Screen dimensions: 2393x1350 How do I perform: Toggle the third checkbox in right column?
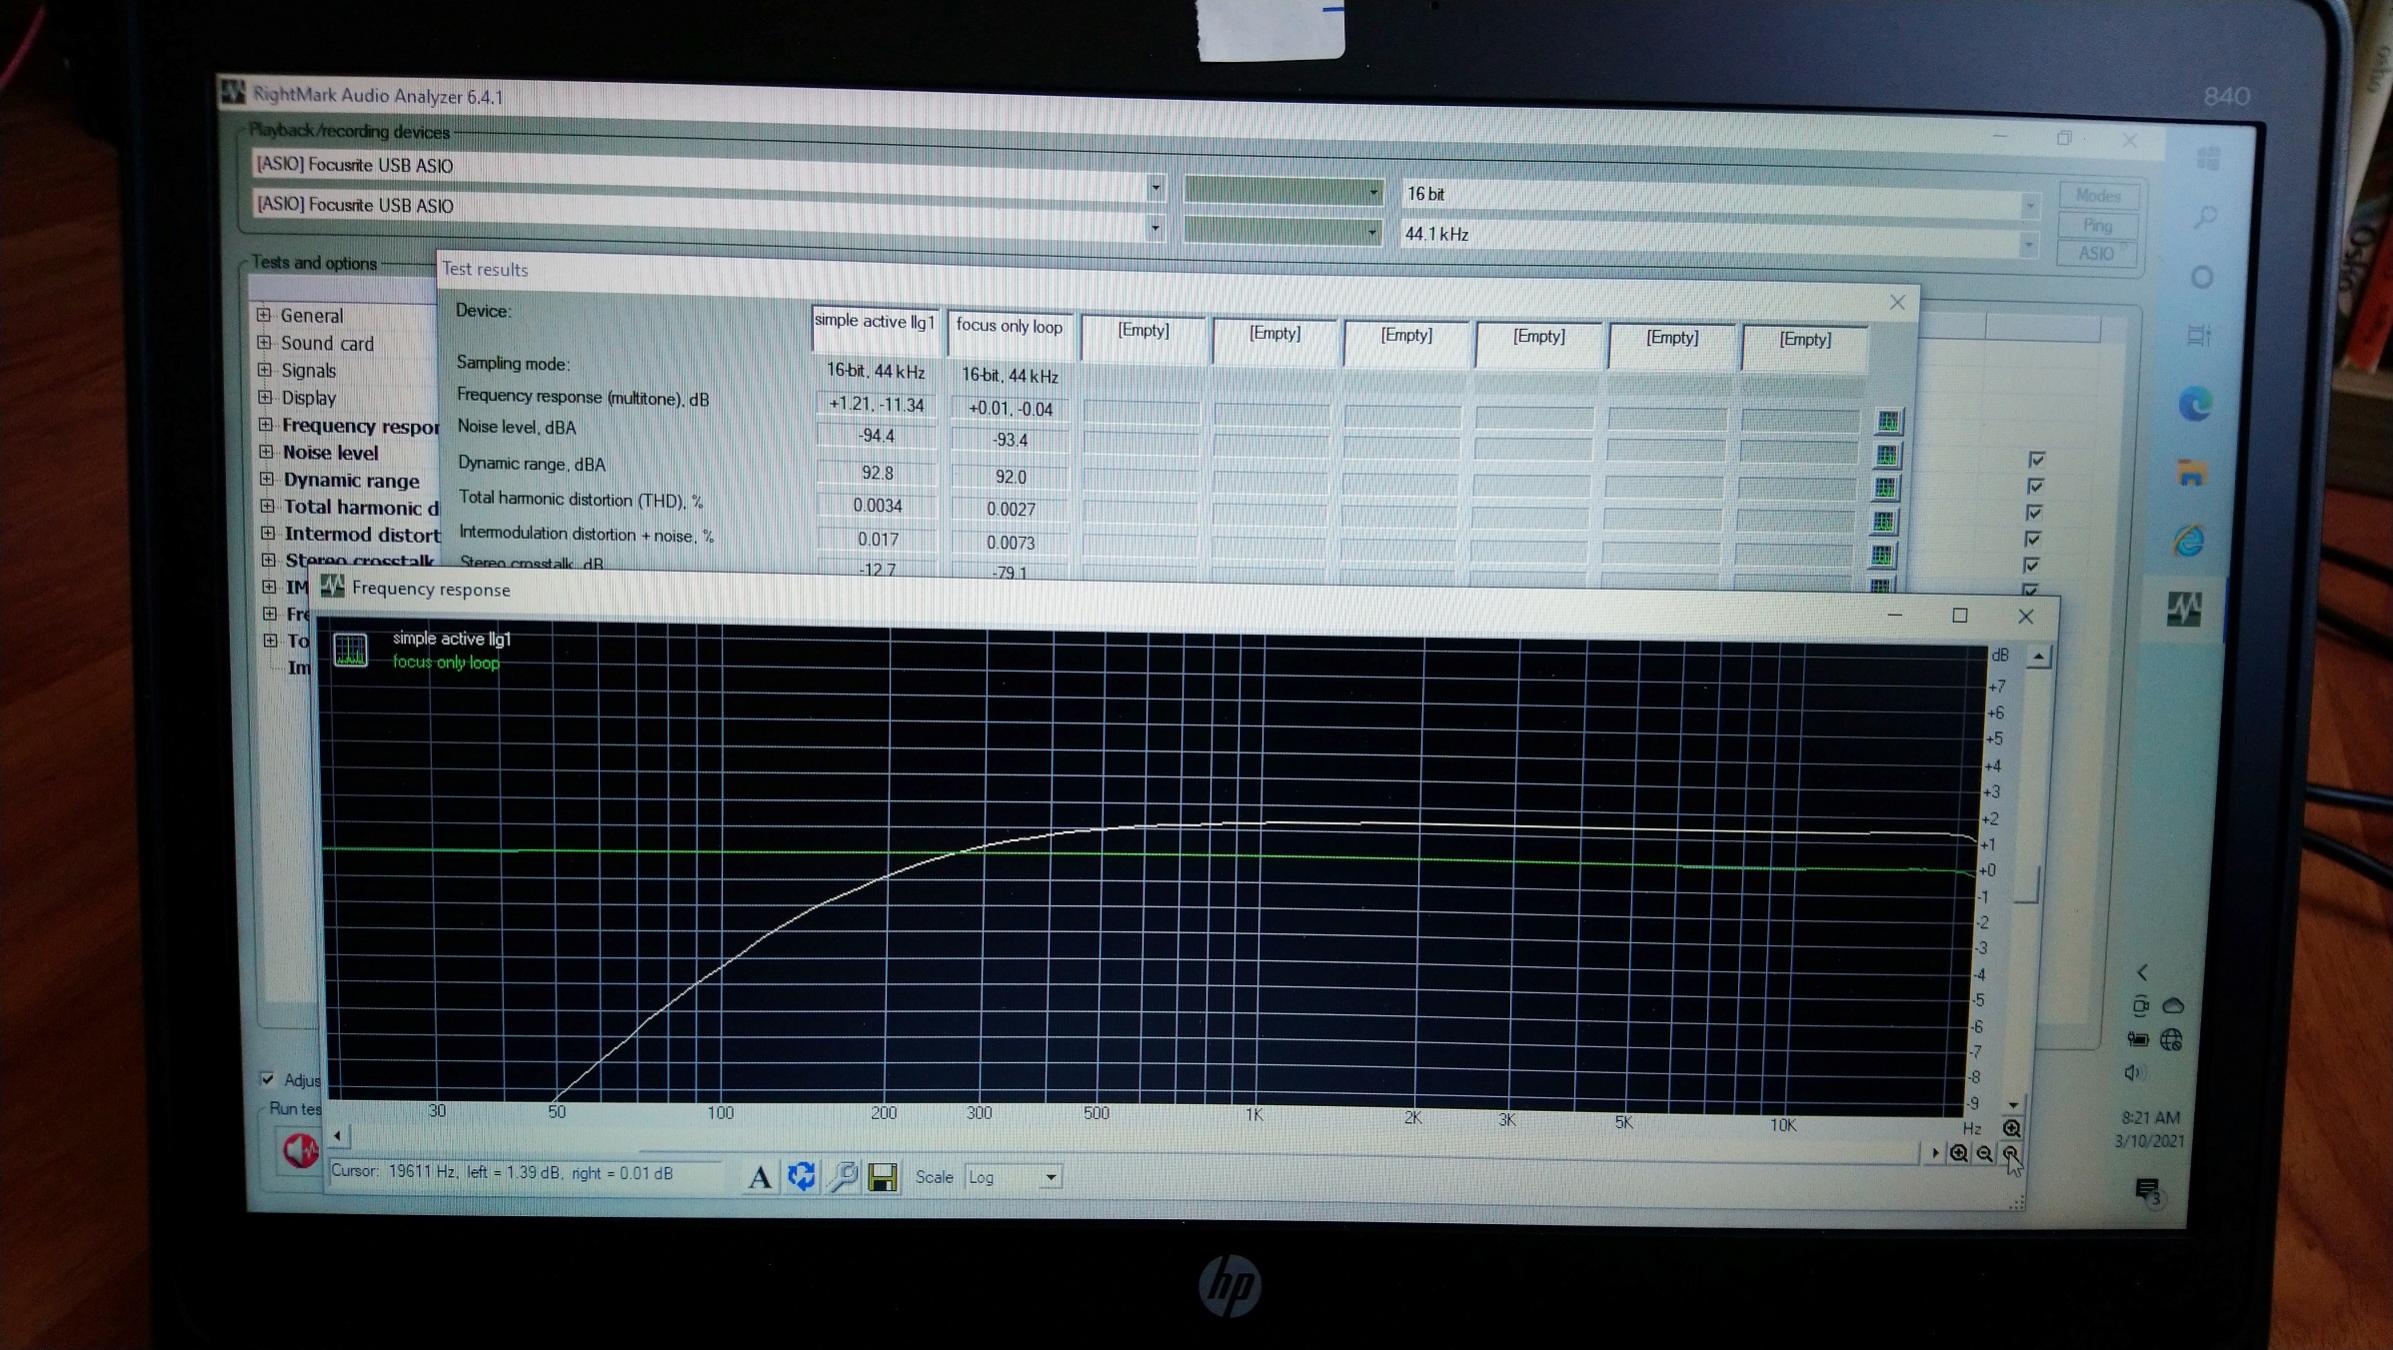click(x=2034, y=513)
